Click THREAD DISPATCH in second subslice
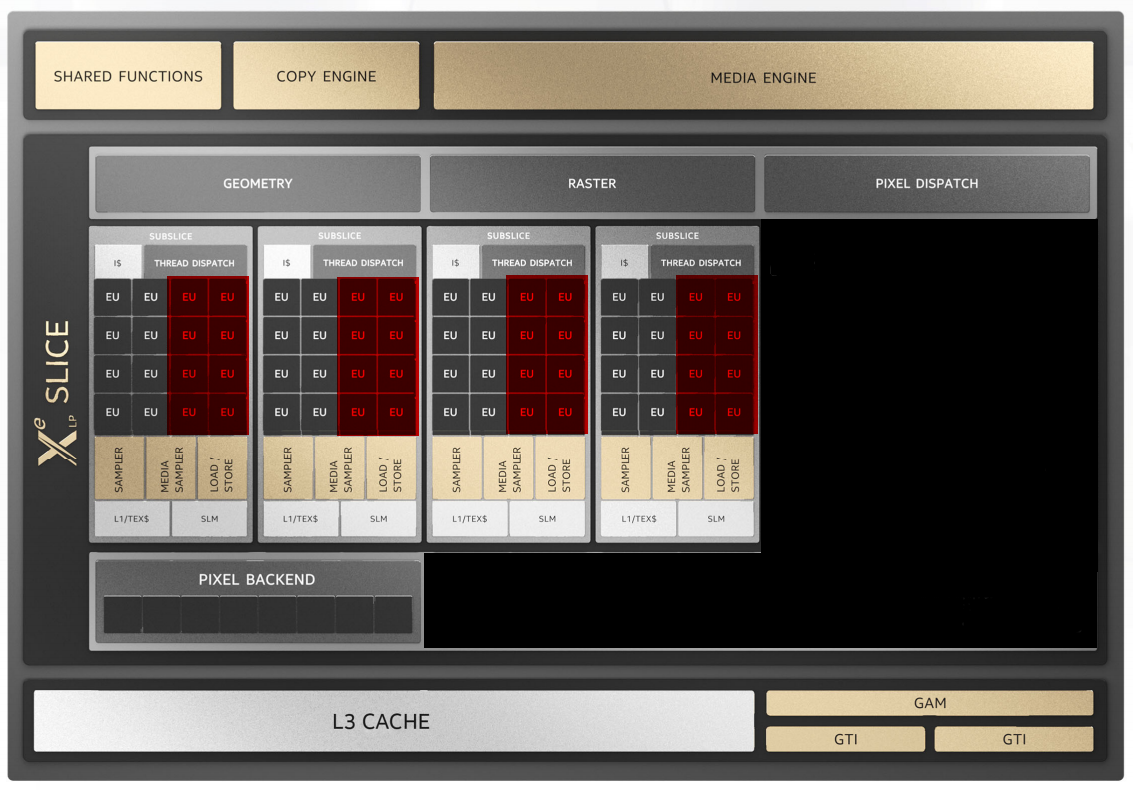 pos(363,262)
